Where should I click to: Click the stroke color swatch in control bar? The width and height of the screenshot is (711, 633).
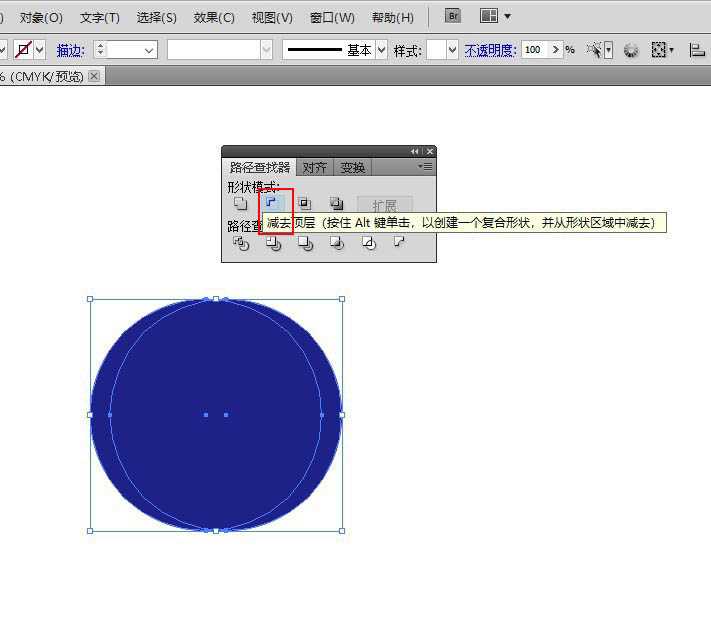pos(23,50)
